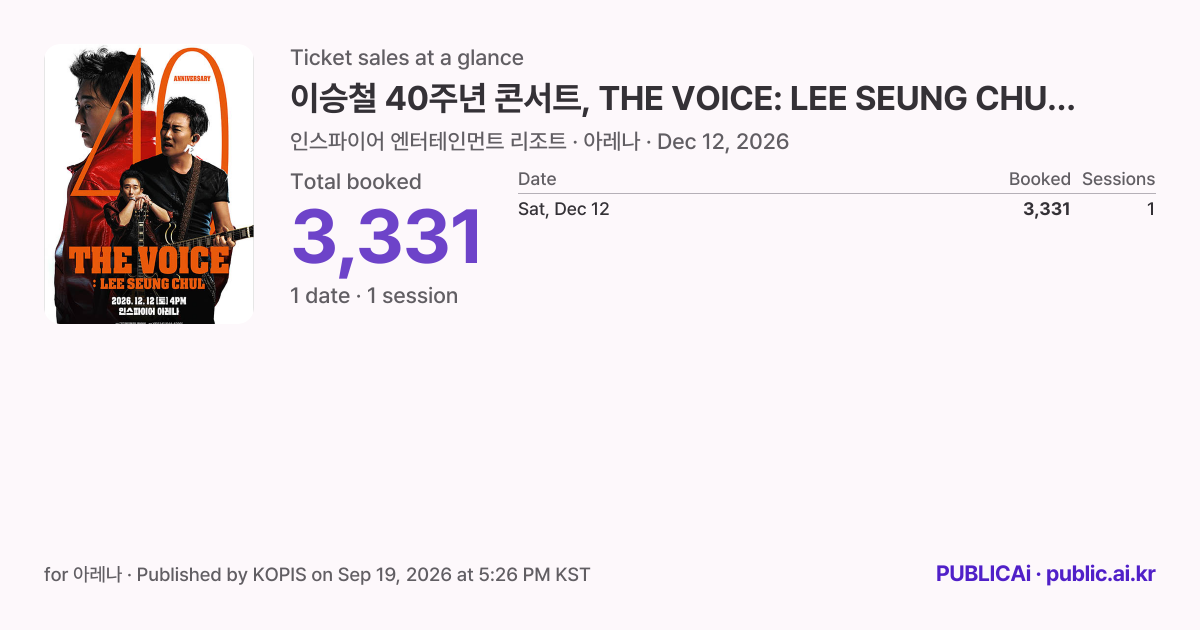Click the 'for 아레나' footer label
The height and width of the screenshot is (630, 1200).
point(83,575)
